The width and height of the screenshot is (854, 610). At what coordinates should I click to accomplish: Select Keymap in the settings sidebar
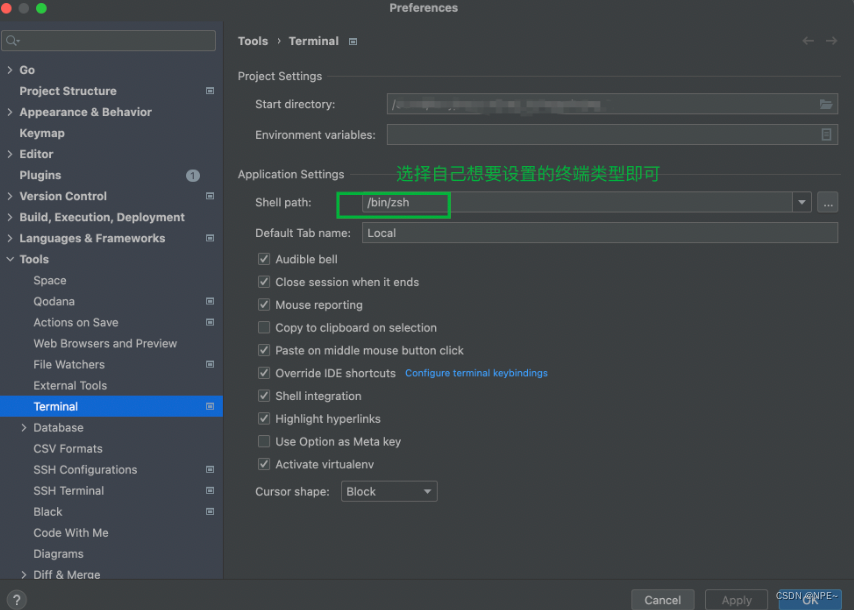pos(42,133)
